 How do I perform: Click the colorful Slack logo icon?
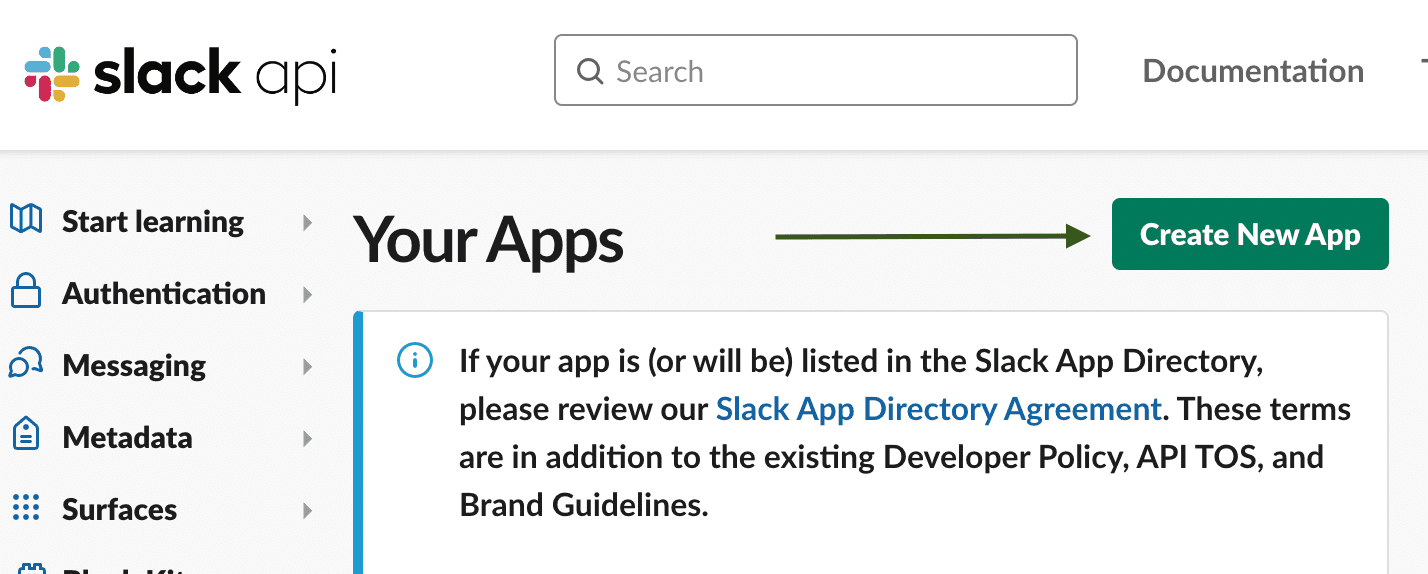coord(52,74)
